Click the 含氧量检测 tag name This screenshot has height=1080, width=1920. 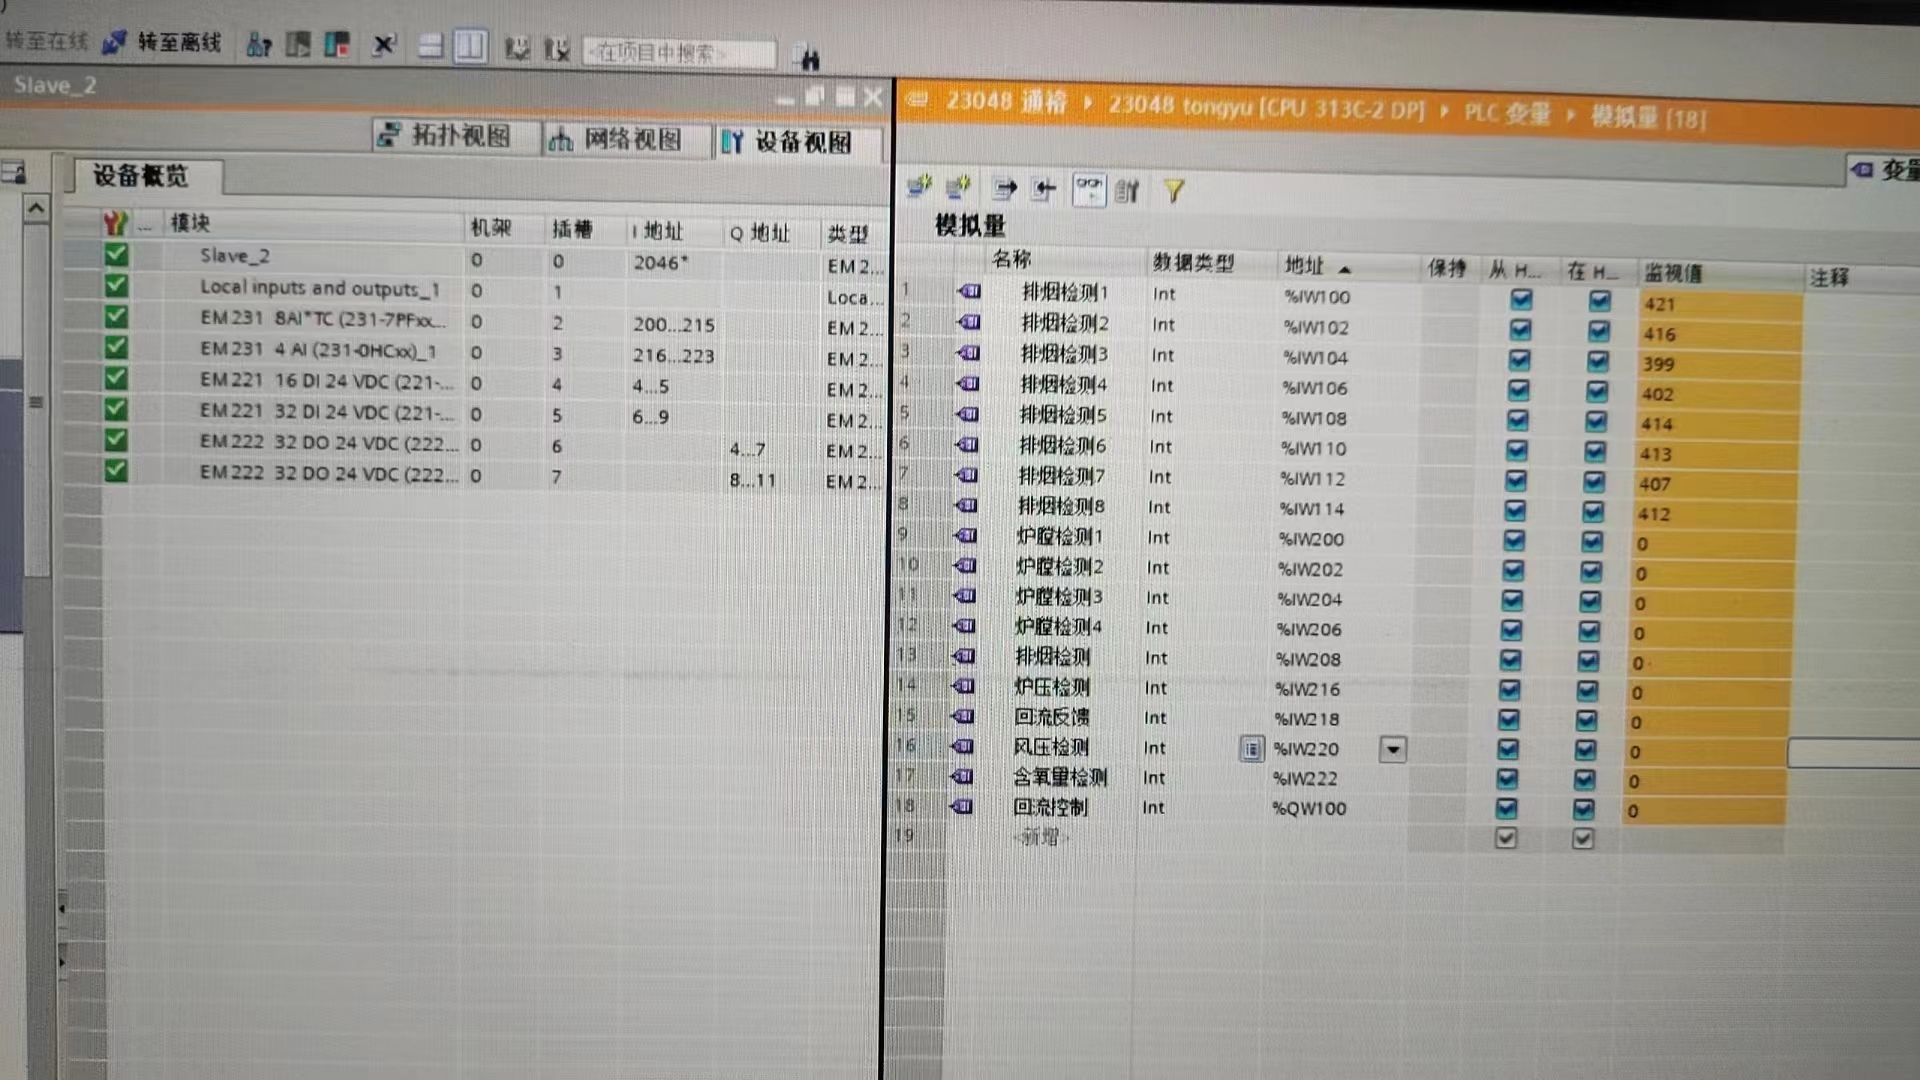[x=1060, y=777]
